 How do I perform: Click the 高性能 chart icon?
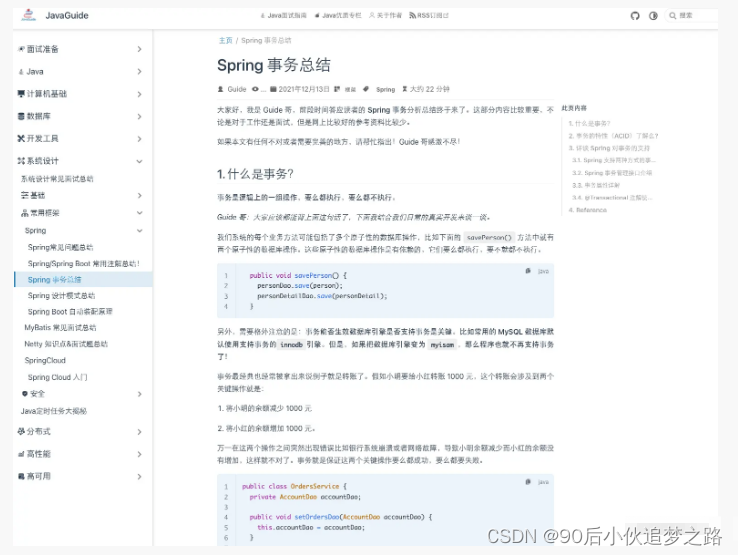tap(21, 454)
